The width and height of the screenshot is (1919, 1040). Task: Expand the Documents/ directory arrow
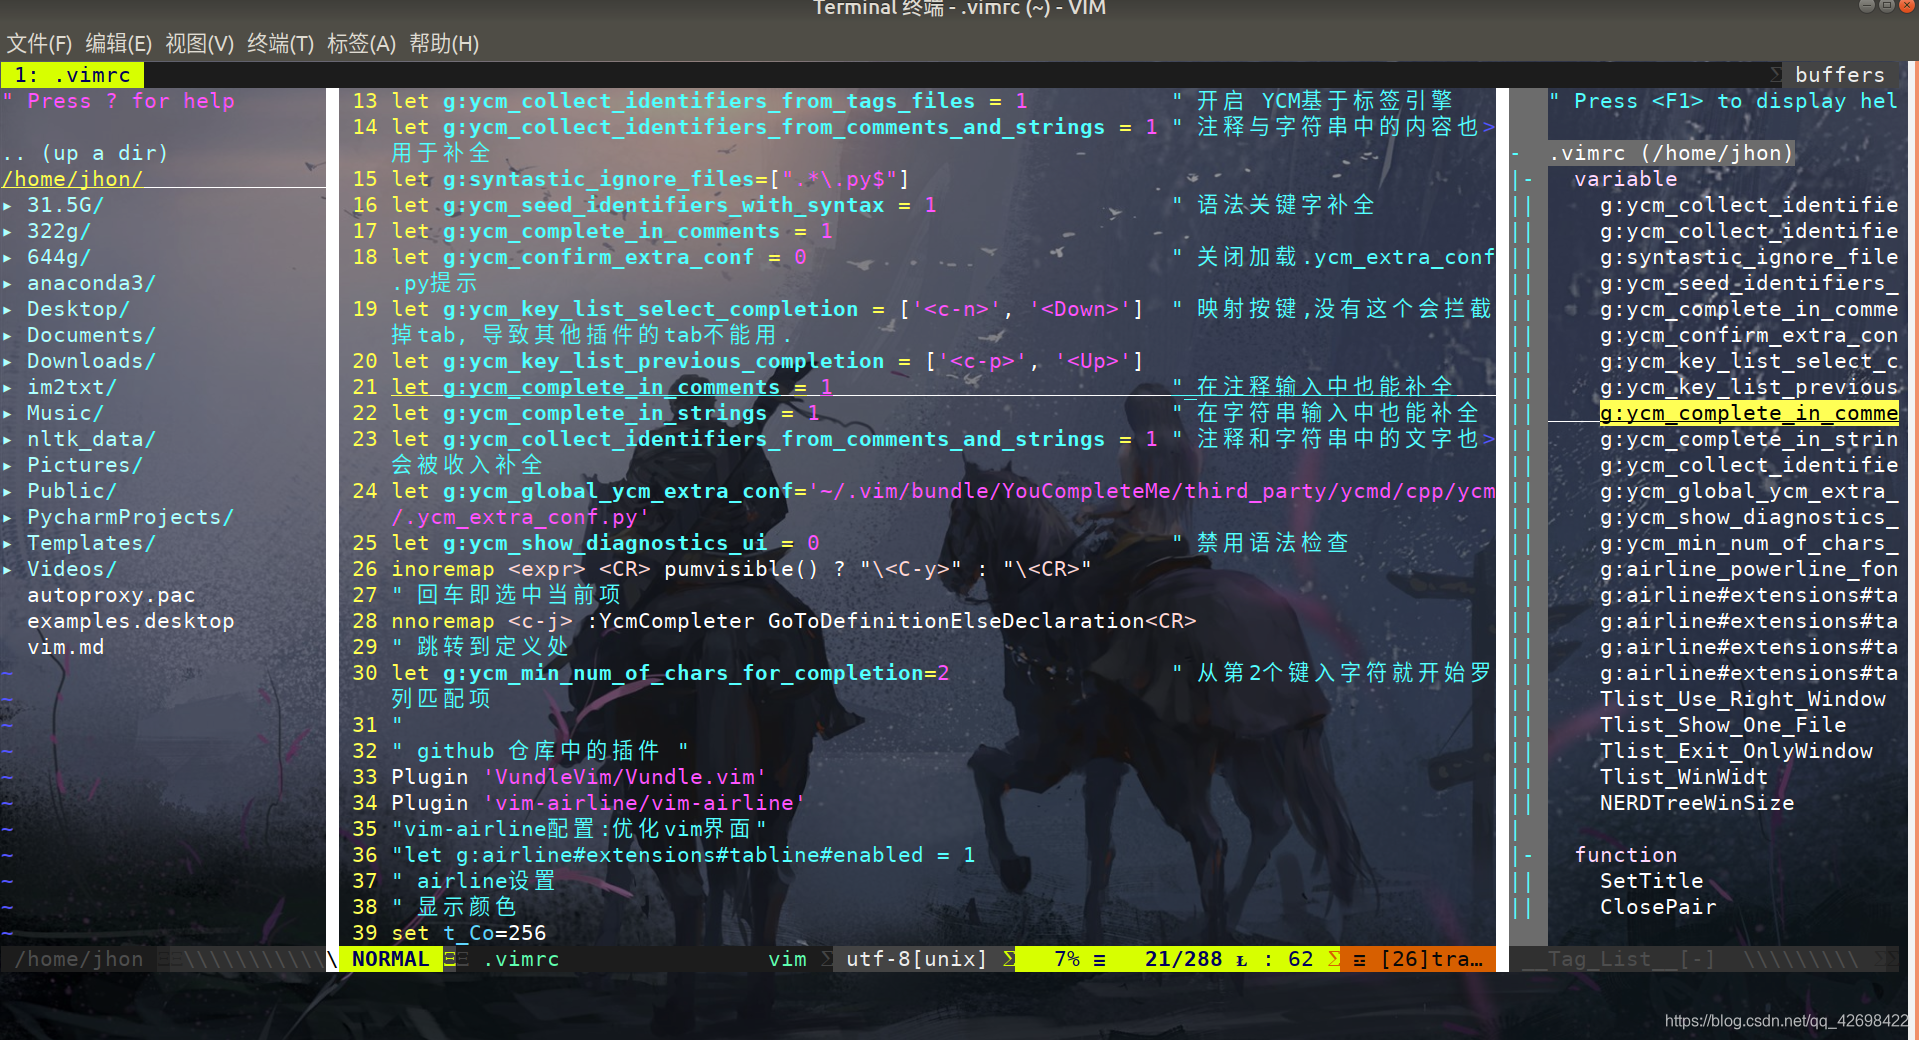pyautogui.click(x=8, y=335)
